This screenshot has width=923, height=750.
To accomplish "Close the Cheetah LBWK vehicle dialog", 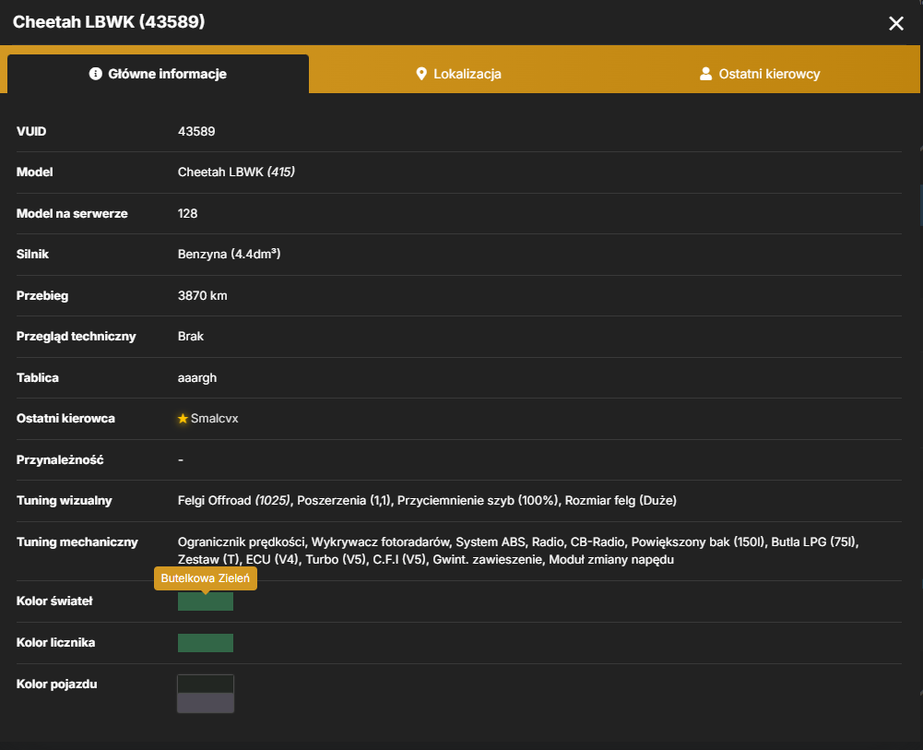I will point(896,23).
